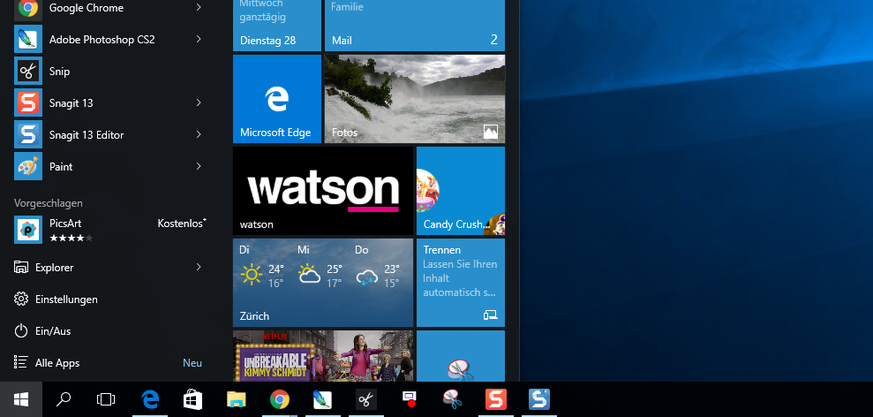Open the Microsoft Edge tile
The image size is (873, 417).
(x=277, y=99)
